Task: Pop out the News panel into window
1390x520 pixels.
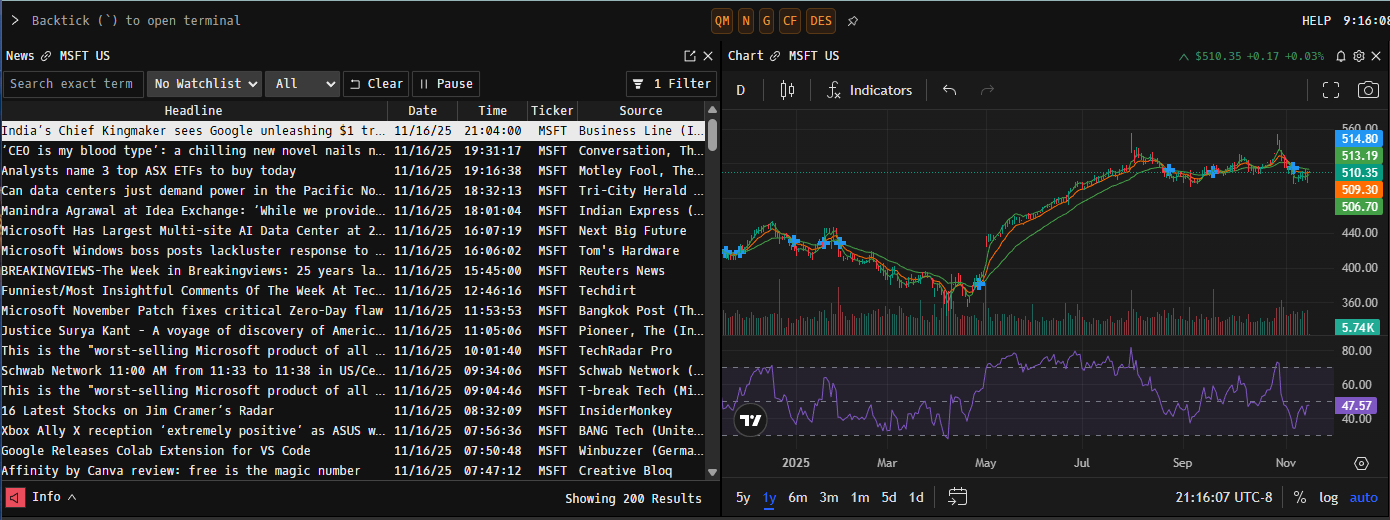Action: [690, 56]
